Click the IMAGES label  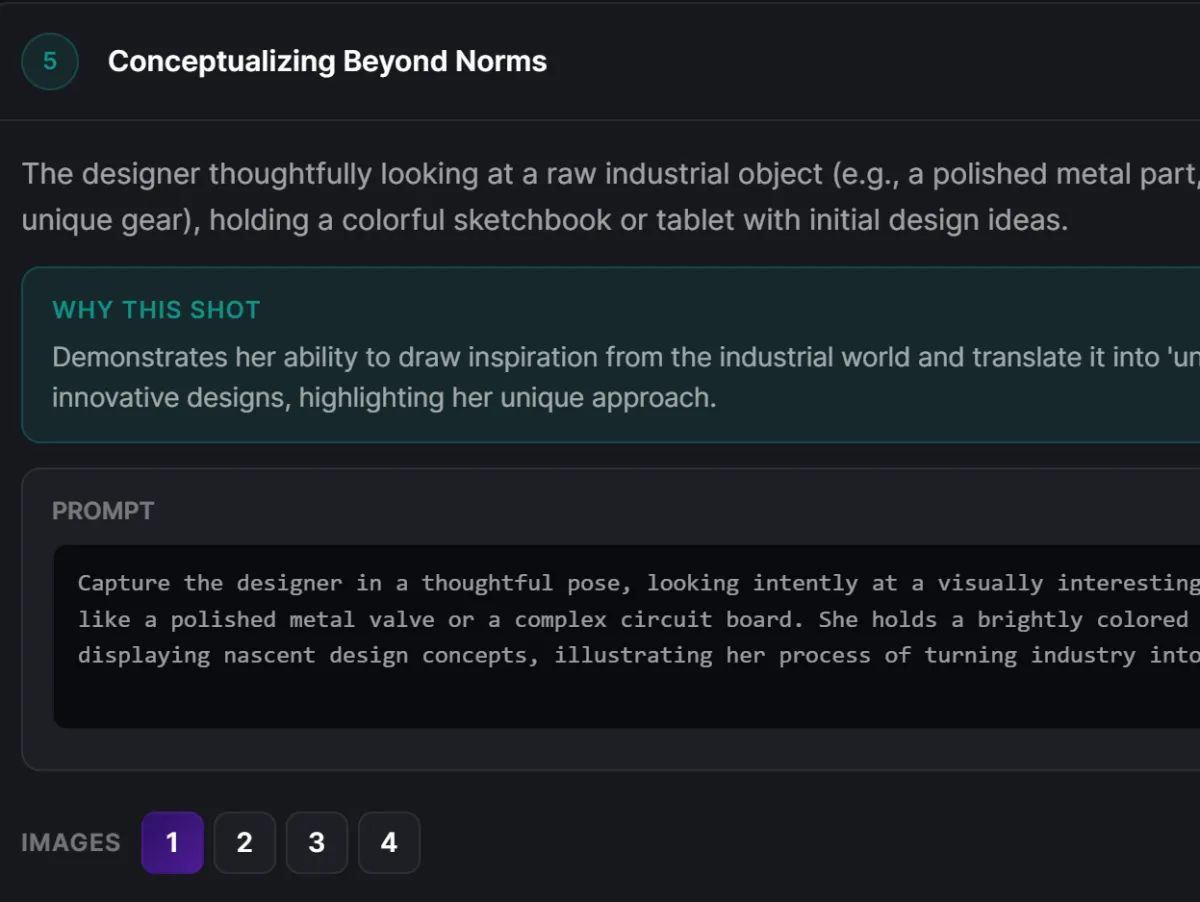[x=70, y=843]
